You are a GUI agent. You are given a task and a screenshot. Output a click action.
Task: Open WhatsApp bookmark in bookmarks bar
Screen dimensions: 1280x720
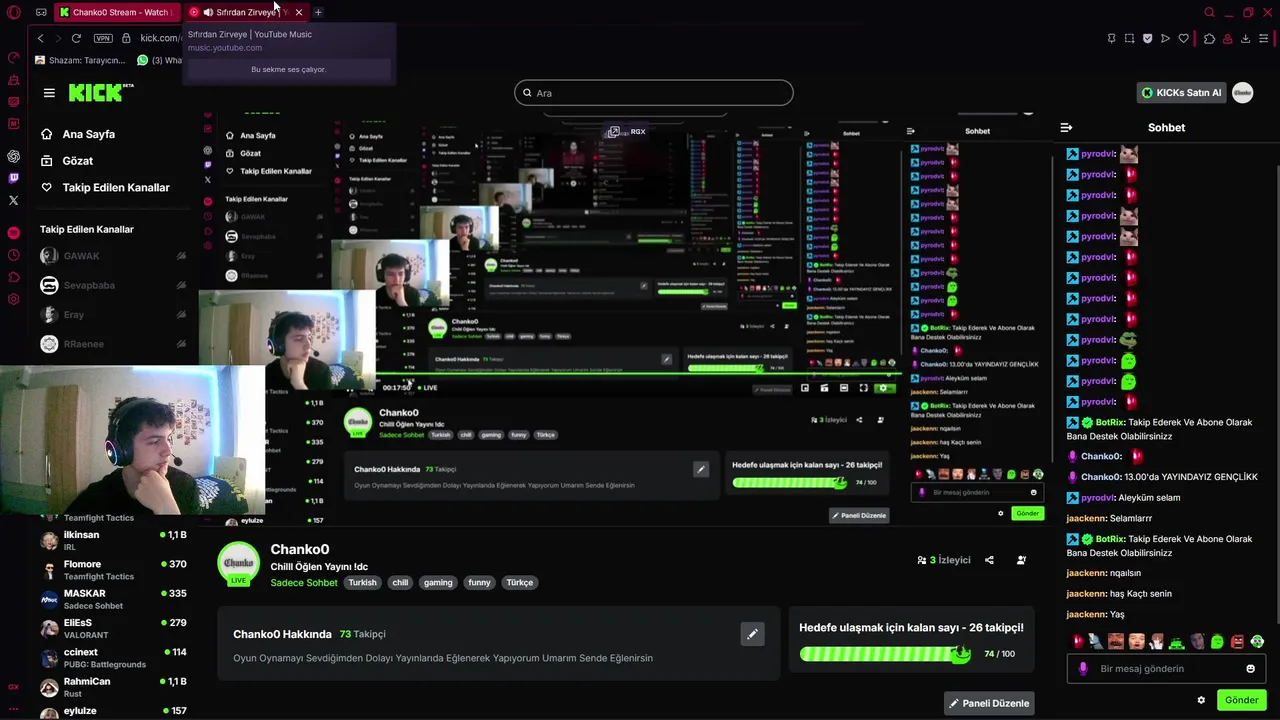point(160,60)
